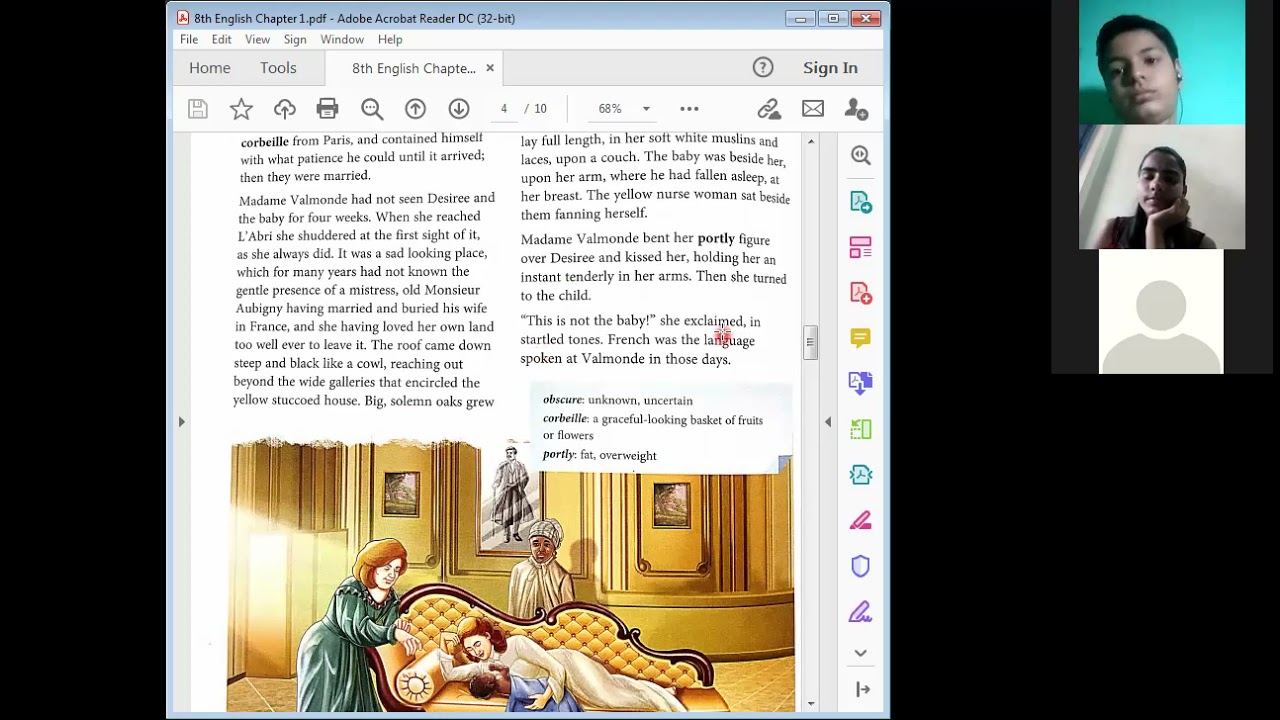Expand more tools chevron in the right pane
Viewport: 1280px width, 720px height.
pos(861,653)
